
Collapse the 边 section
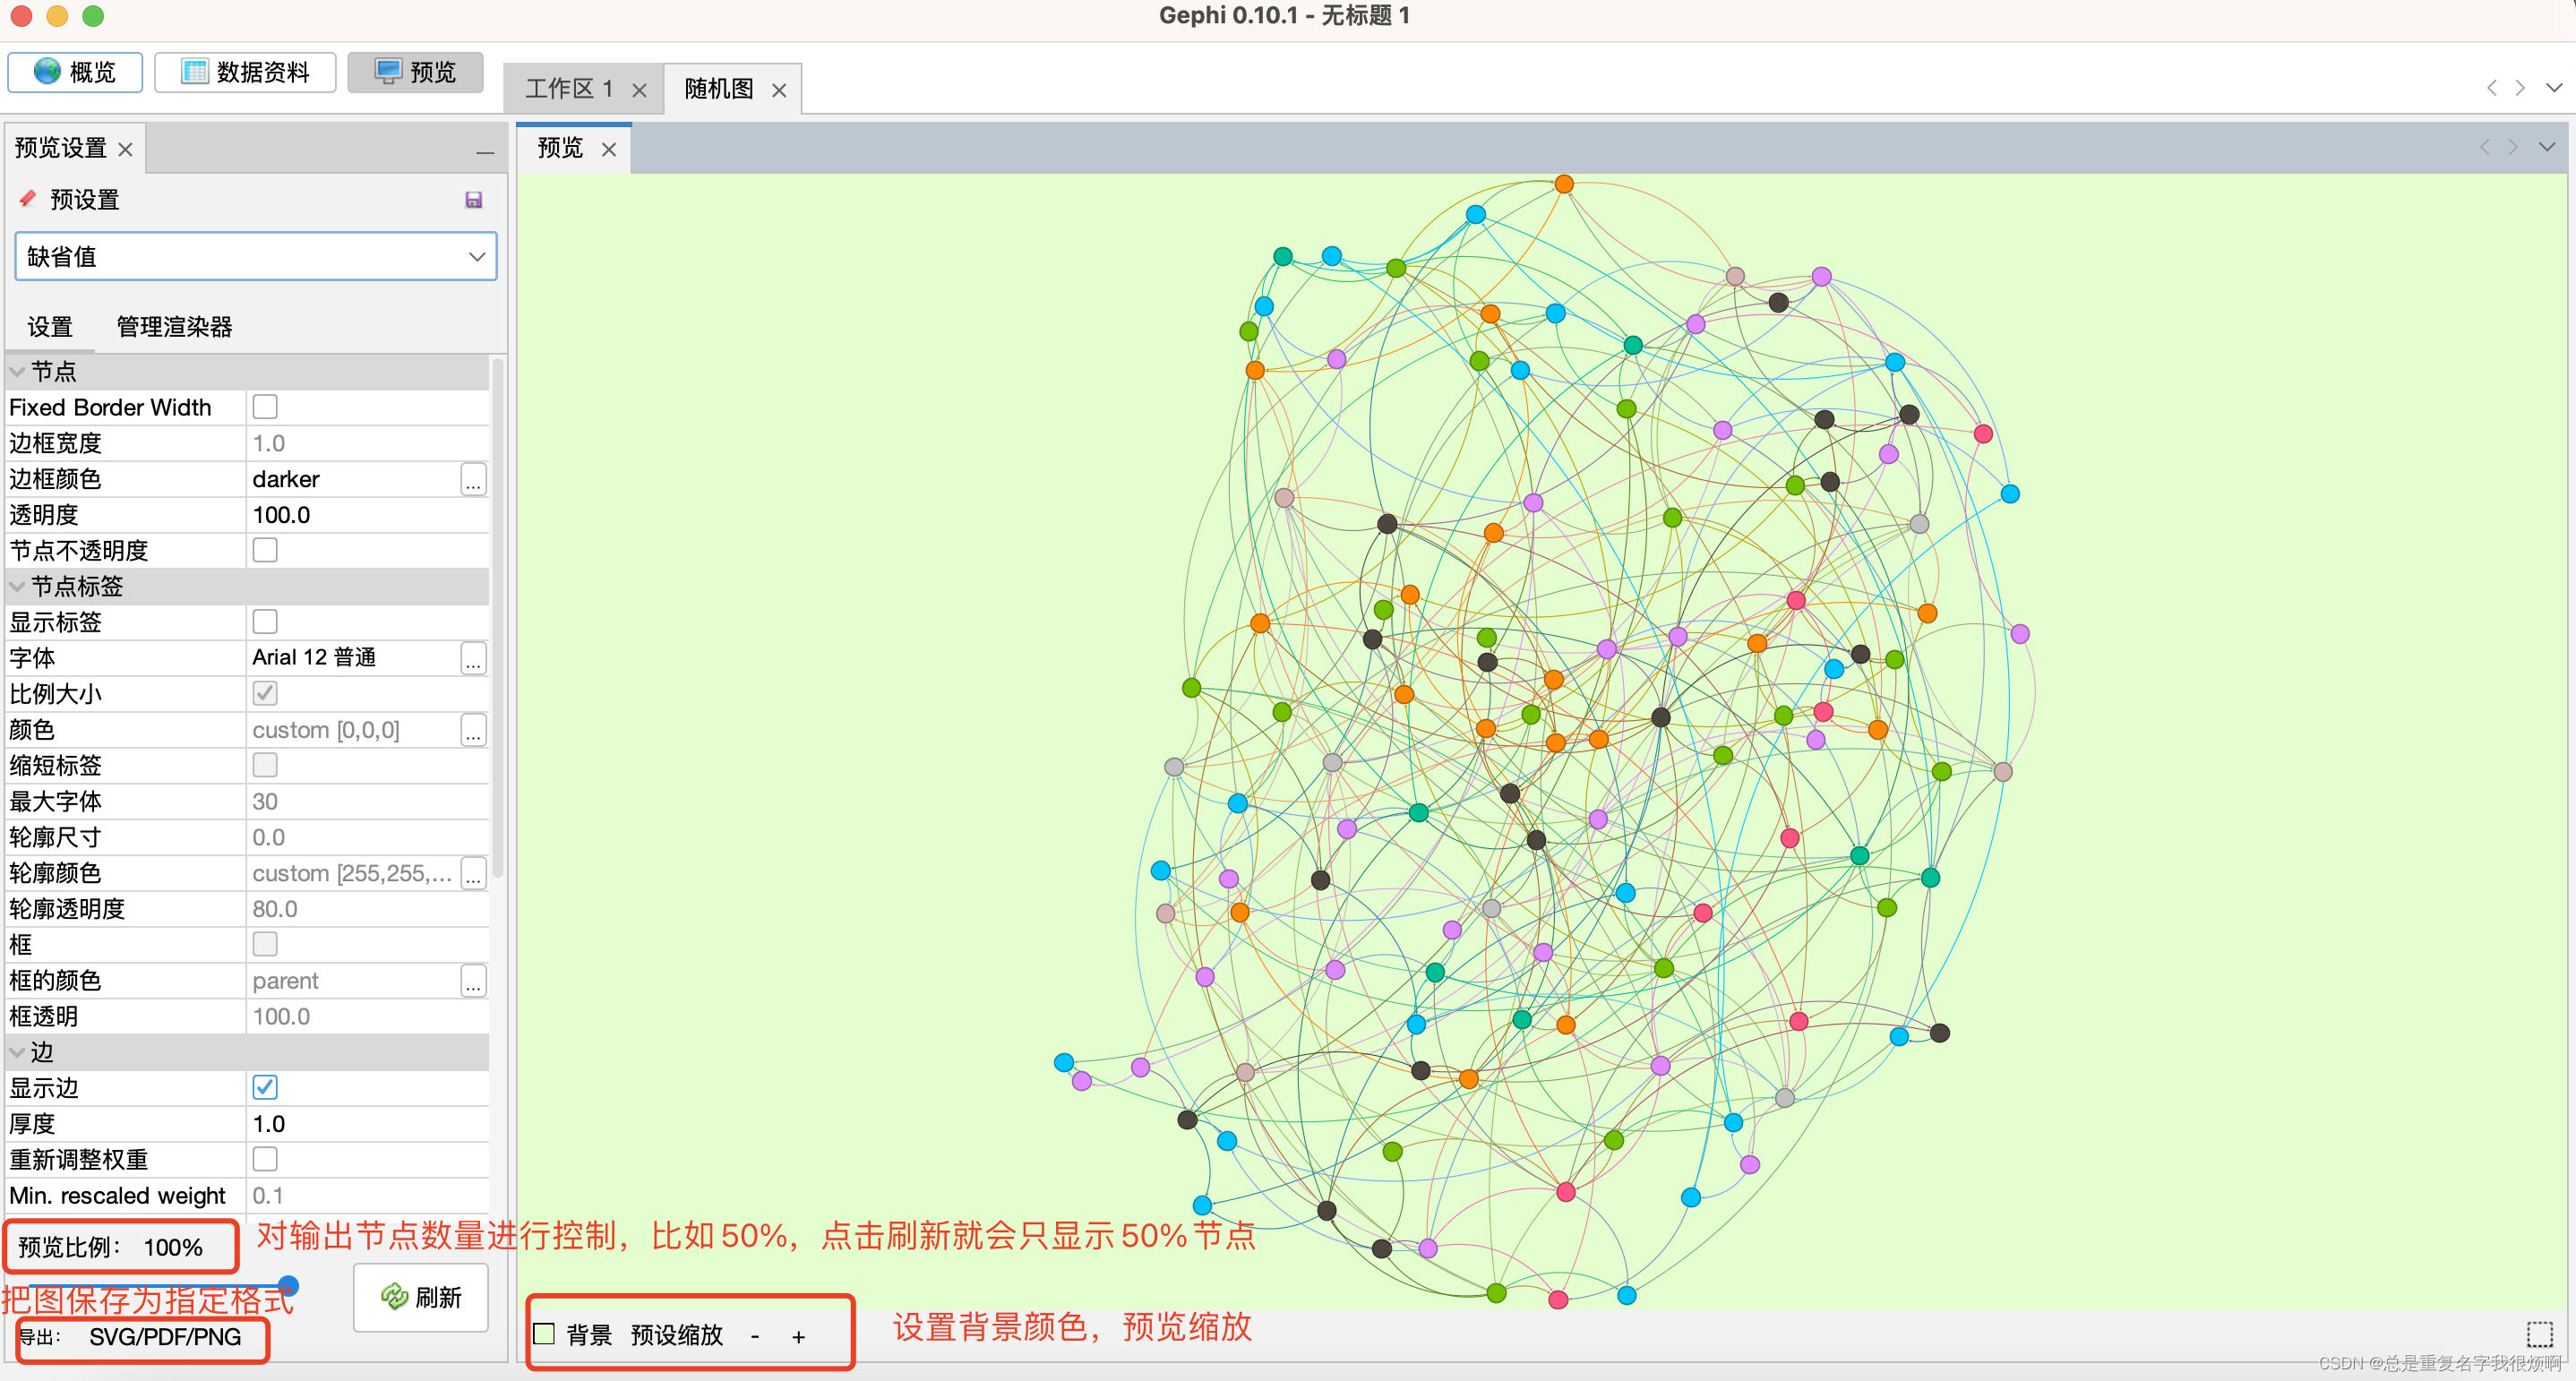click(17, 1052)
